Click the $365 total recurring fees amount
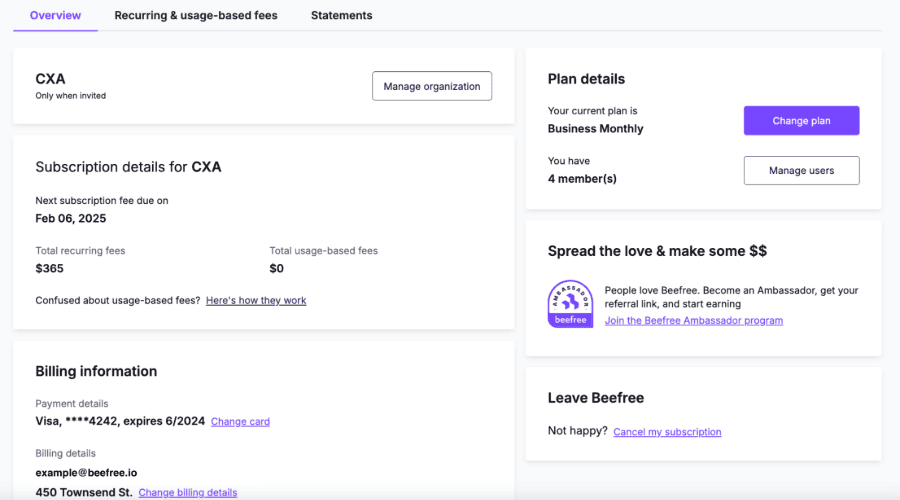Image resolution: width=900 pixels, height=500 pixels. click(x=49, y=268)
